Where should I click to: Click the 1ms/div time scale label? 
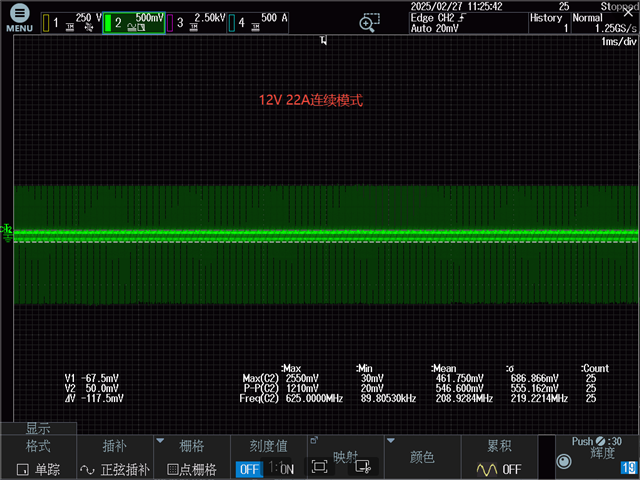point(618,41)
